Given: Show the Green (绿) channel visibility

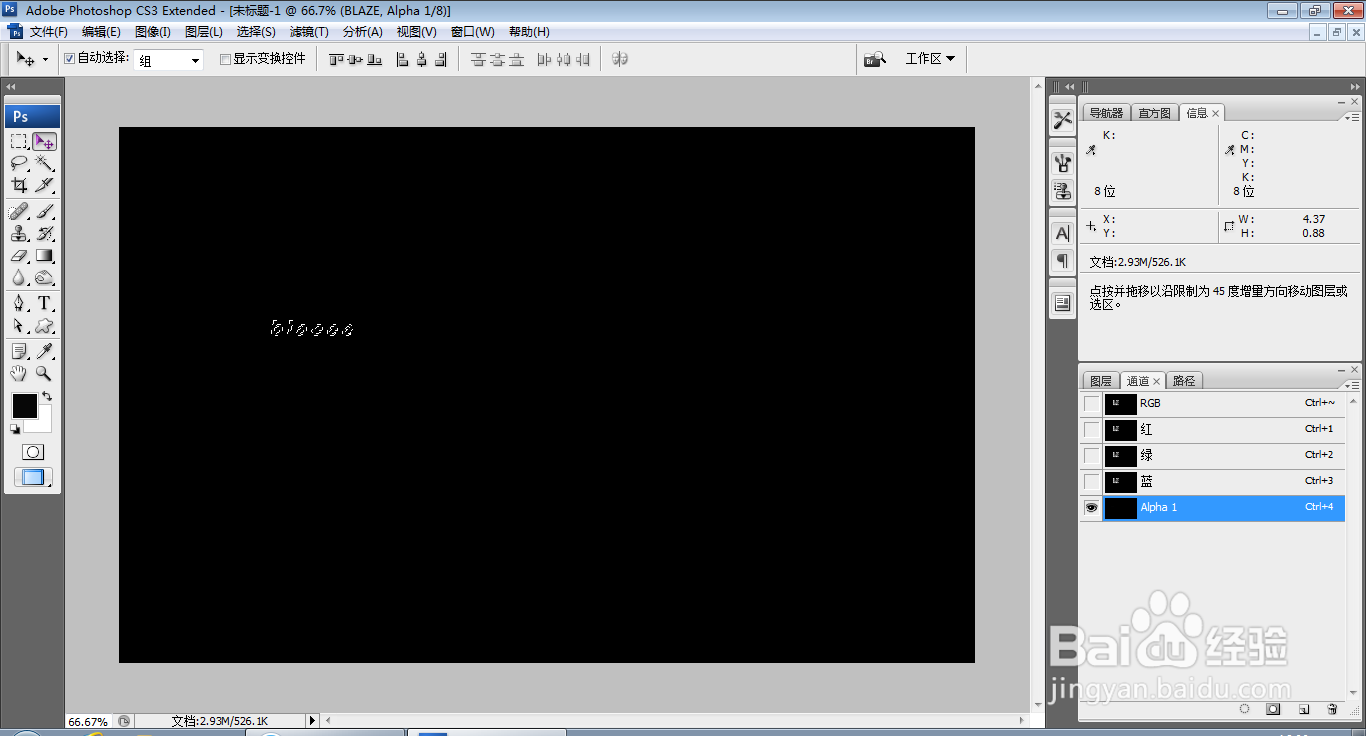Looking at the screenshot, I should 1091,455.
